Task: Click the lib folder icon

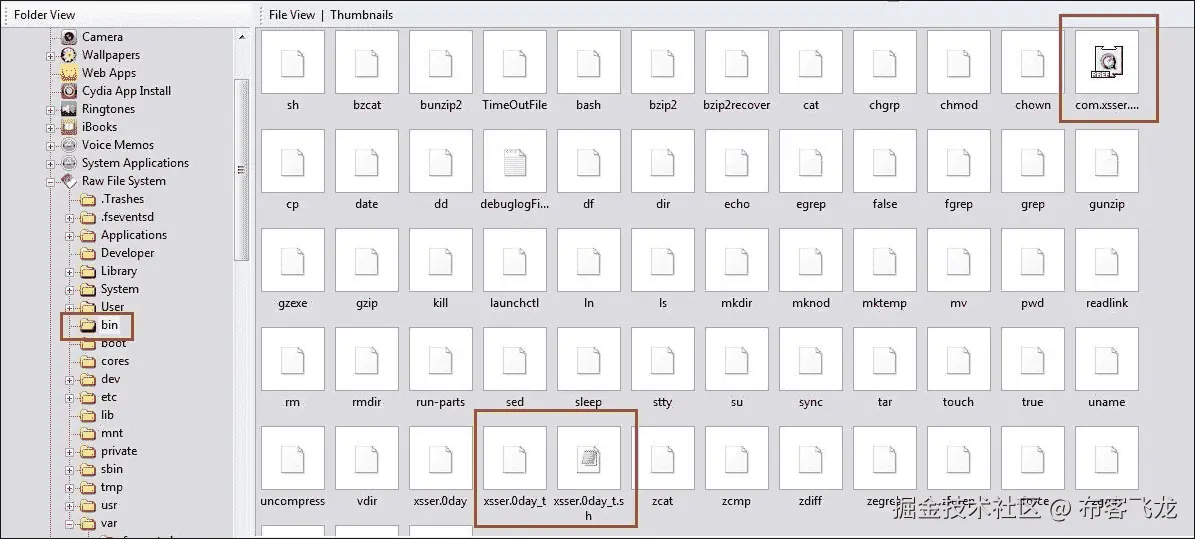Action: point(88,415)
